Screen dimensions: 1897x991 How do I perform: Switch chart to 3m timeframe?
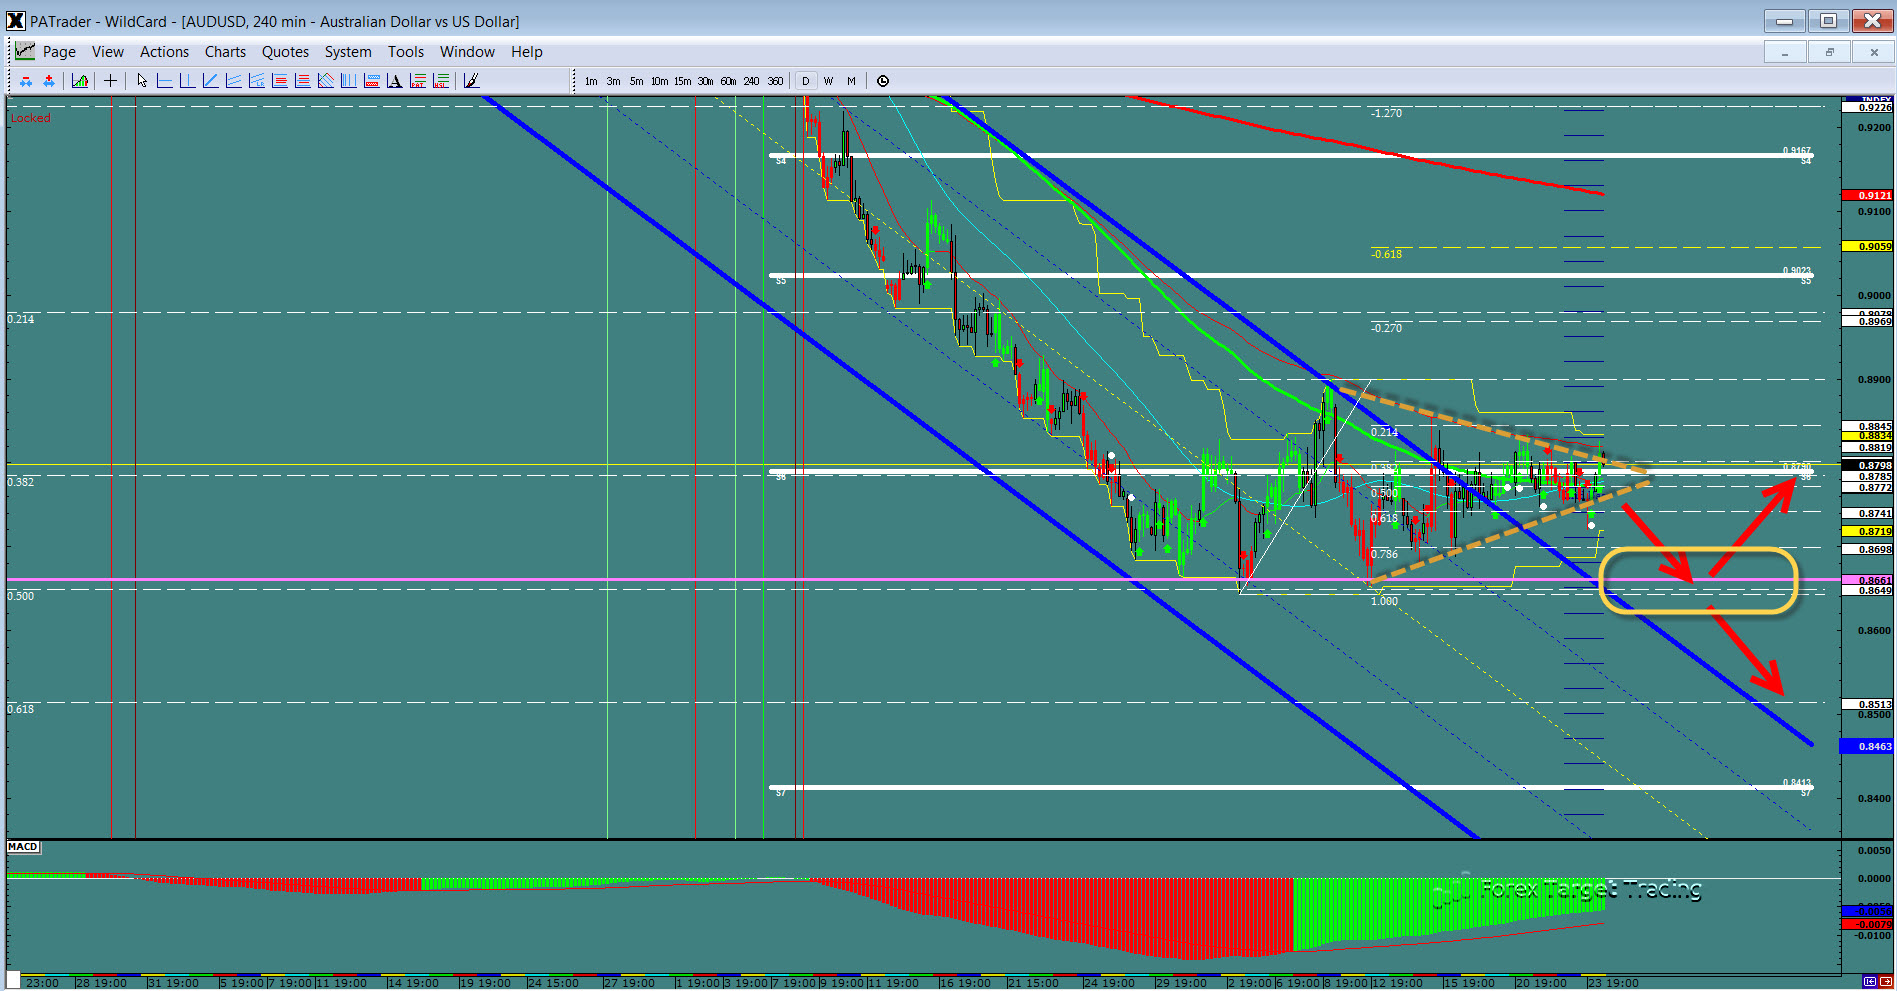613,81
